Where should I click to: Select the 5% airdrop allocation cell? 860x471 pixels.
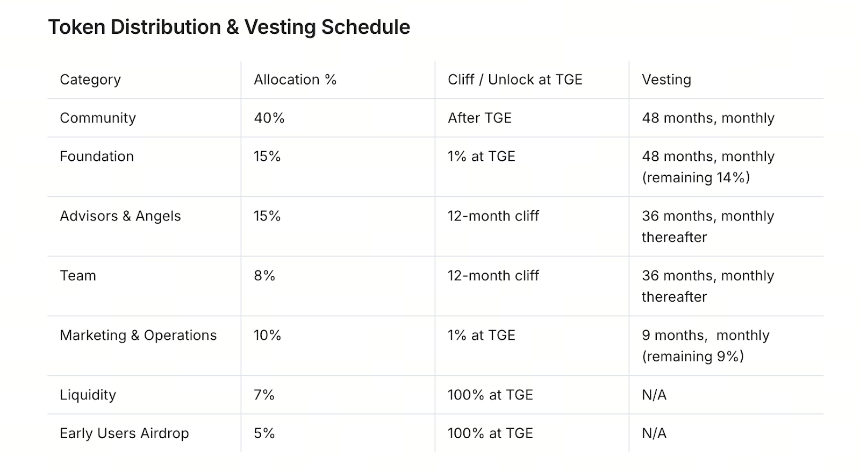coord(264,433)
